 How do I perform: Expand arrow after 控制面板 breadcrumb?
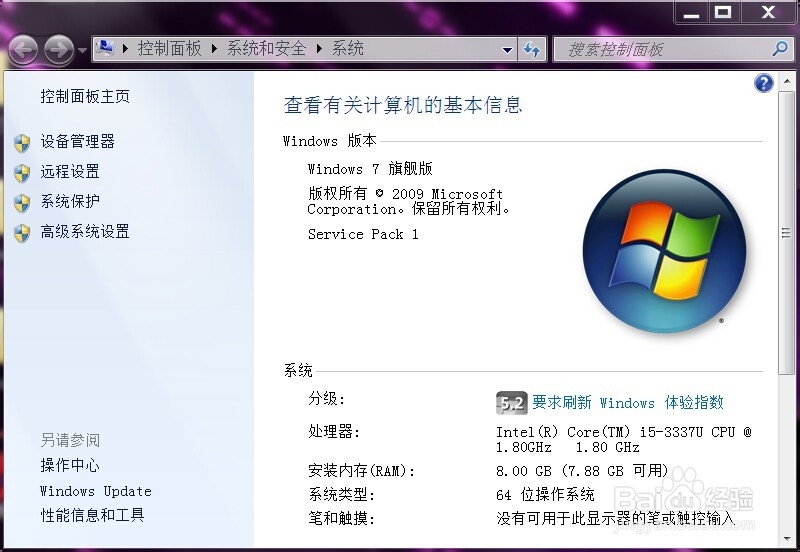(214, 49)
